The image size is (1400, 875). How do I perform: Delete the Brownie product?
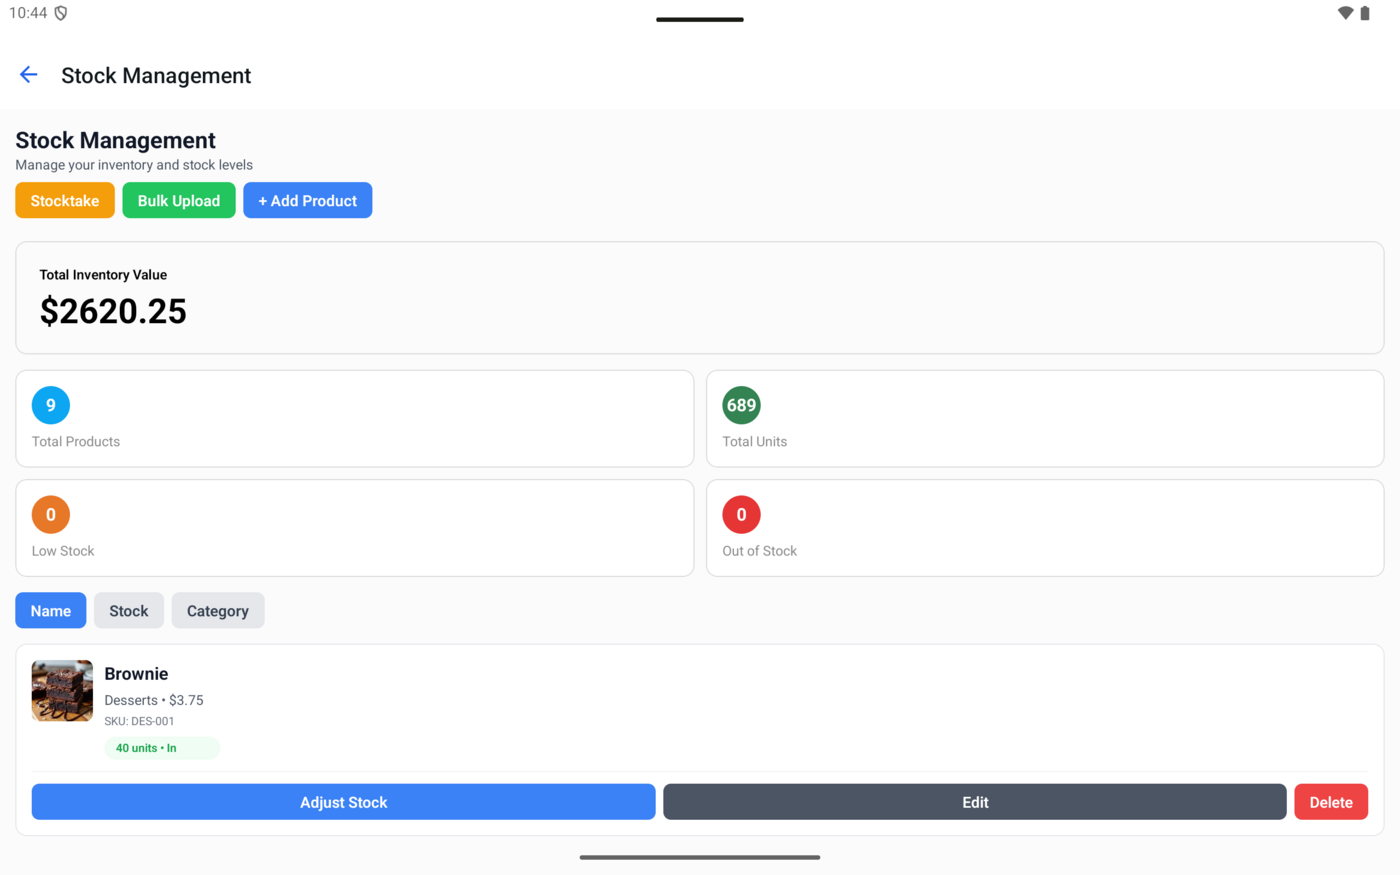pyautogui.click(x=1331, y=802)
